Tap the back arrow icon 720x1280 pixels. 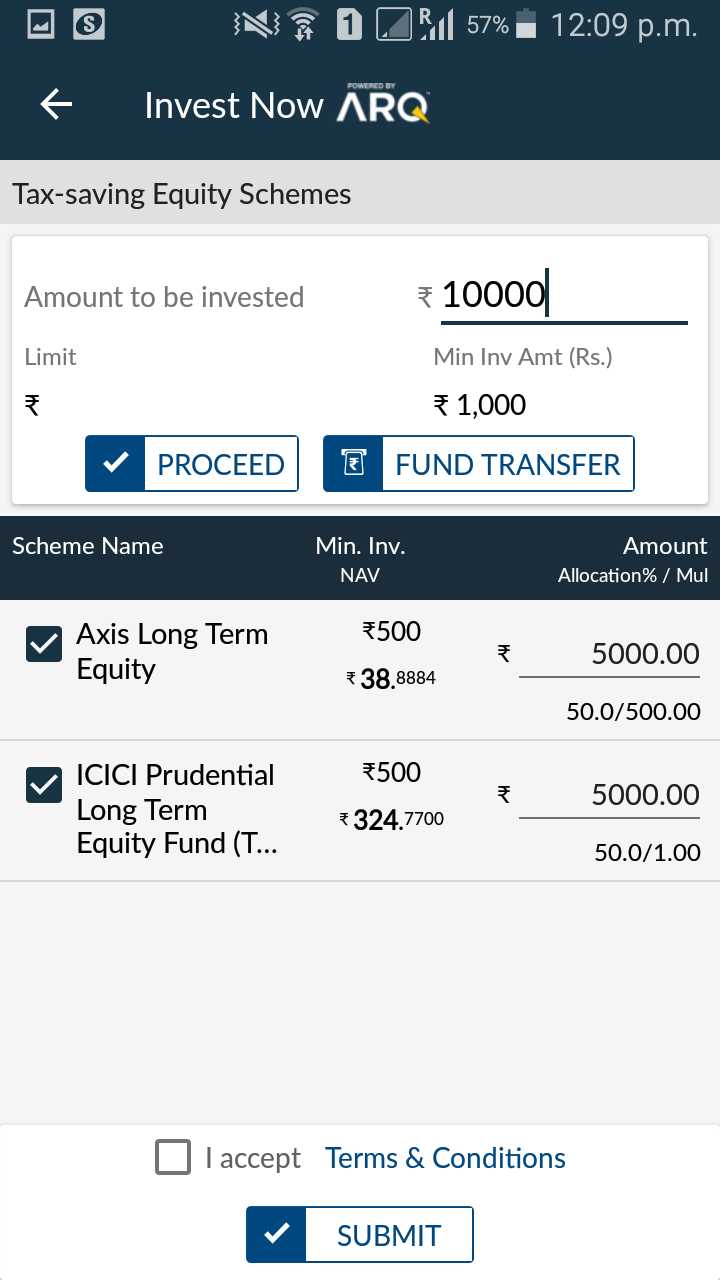(57, 105)
